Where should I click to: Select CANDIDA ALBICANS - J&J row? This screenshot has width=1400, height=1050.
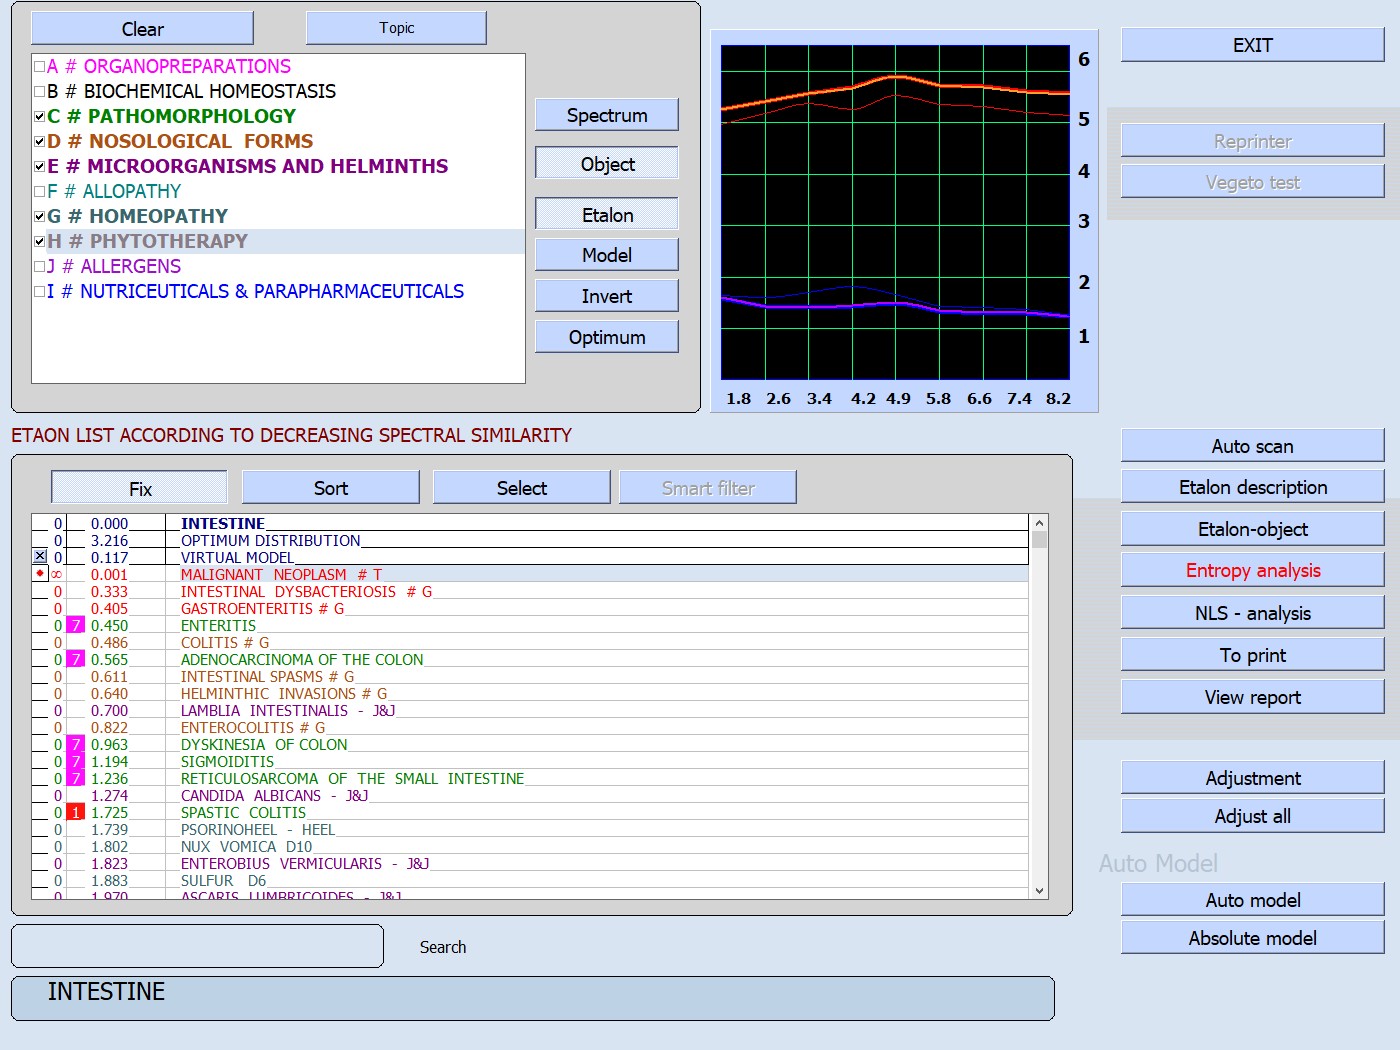(530, 795)
